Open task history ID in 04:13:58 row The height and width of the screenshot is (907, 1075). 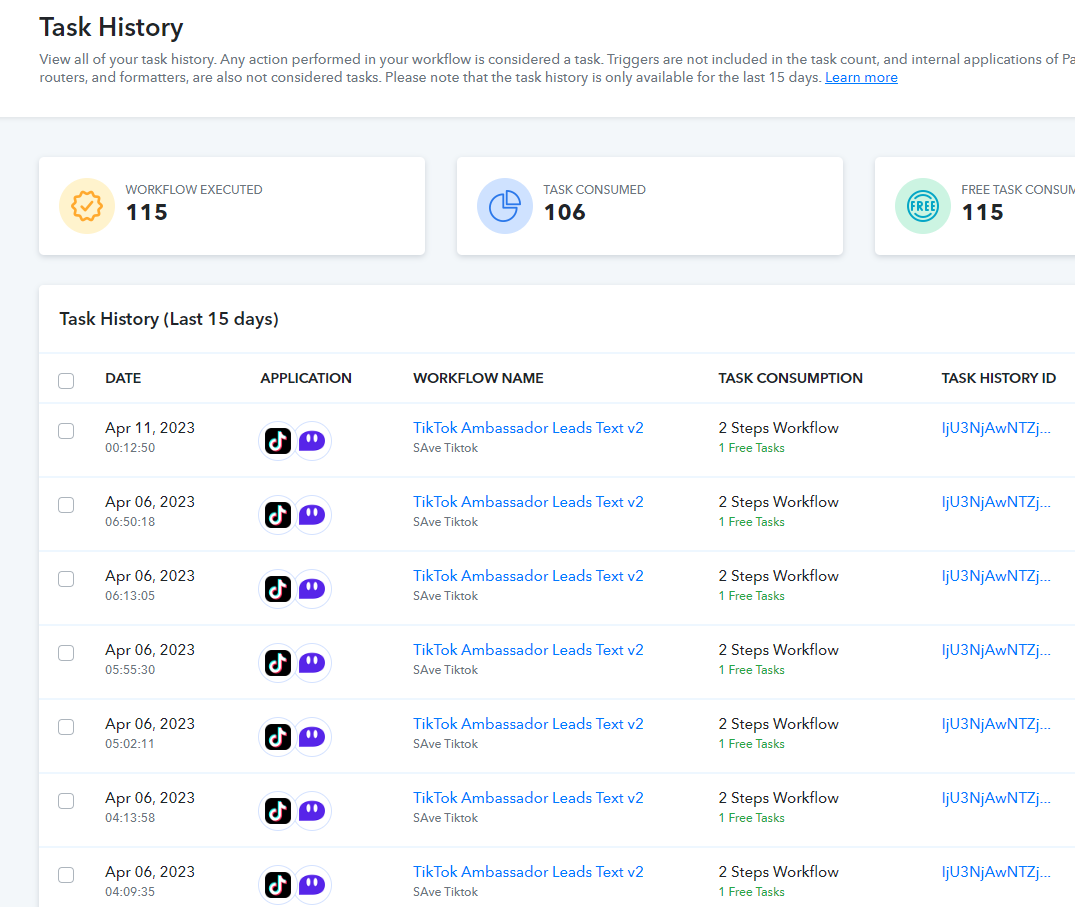995,798
